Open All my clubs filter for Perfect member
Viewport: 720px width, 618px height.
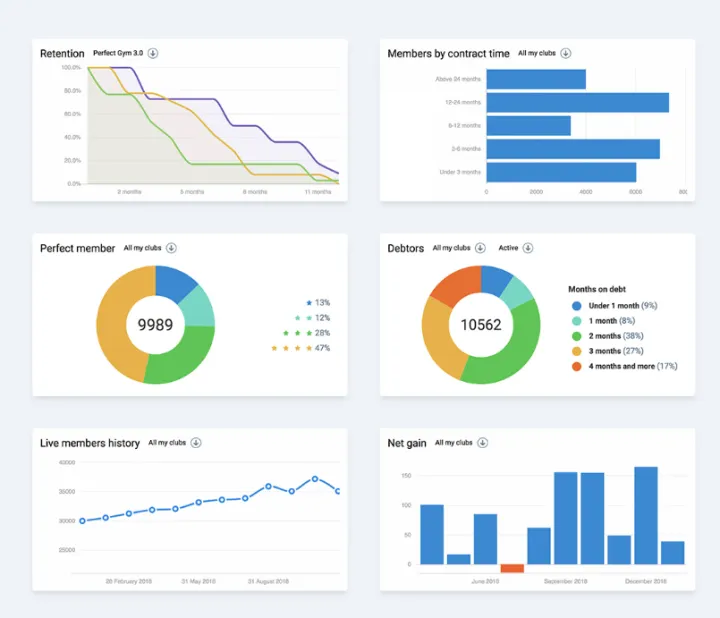171,247
